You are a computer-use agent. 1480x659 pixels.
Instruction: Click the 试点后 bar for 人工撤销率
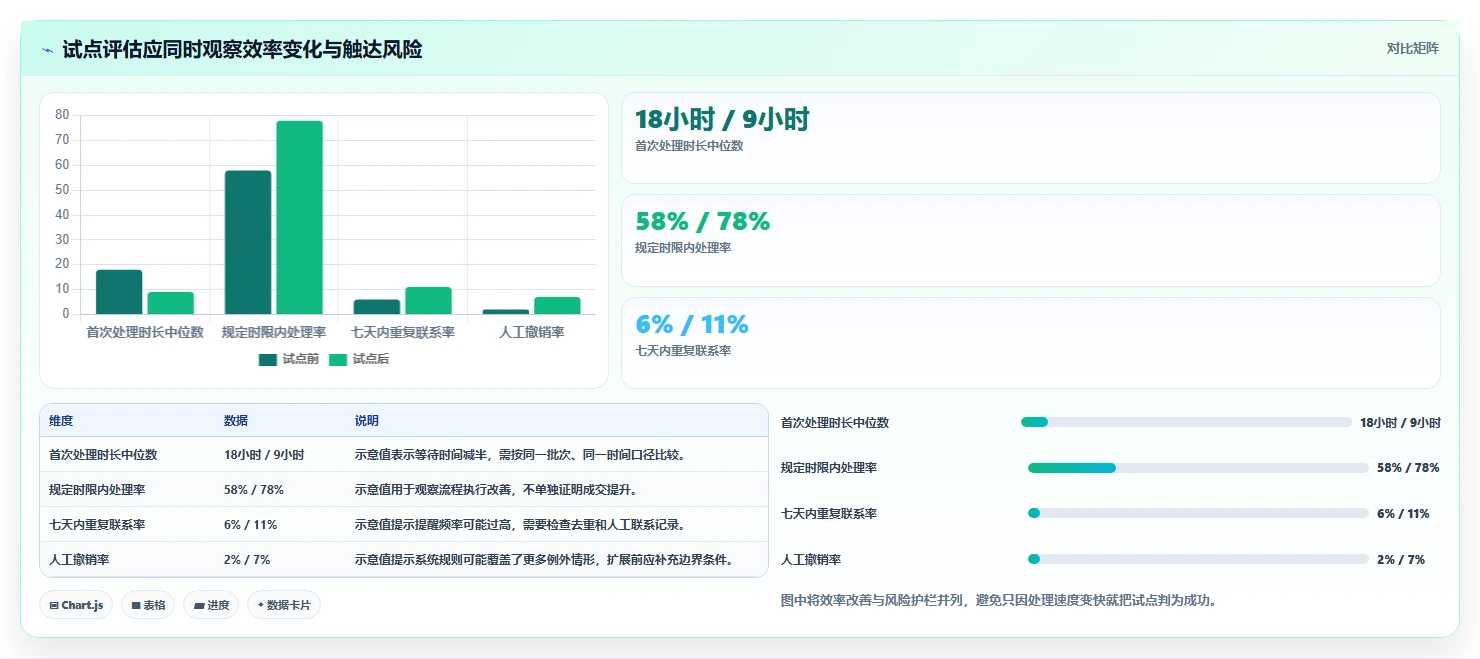coord(558,306)
